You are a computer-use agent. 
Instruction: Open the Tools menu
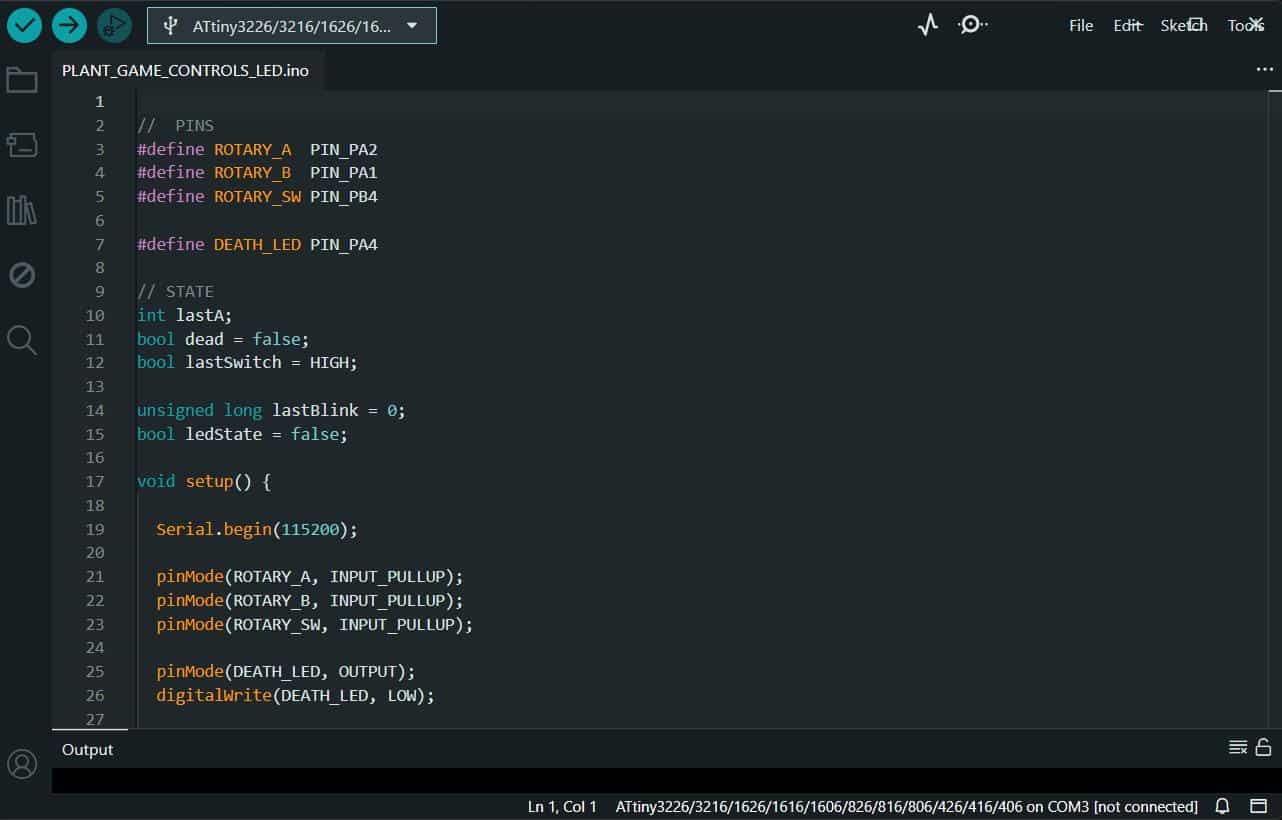coord(1245,26)
